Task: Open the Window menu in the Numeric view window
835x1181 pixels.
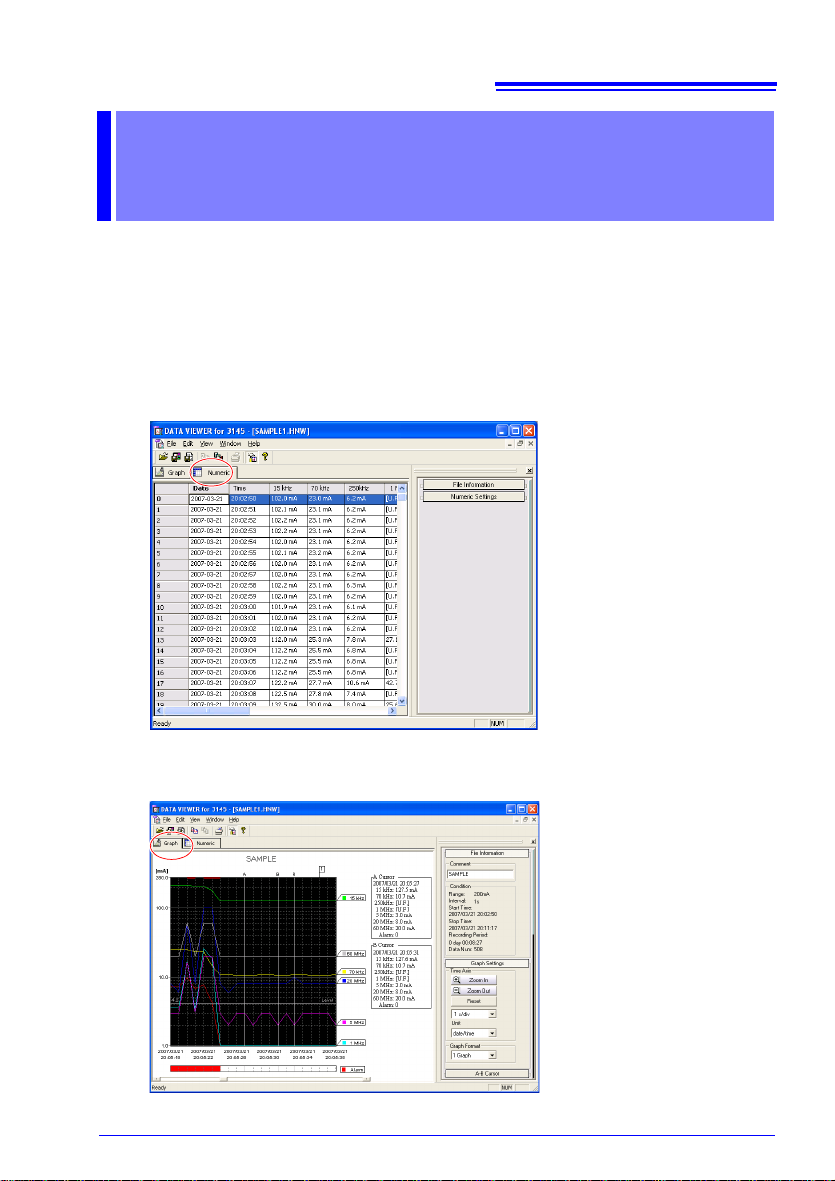Action: pos(230,444)
